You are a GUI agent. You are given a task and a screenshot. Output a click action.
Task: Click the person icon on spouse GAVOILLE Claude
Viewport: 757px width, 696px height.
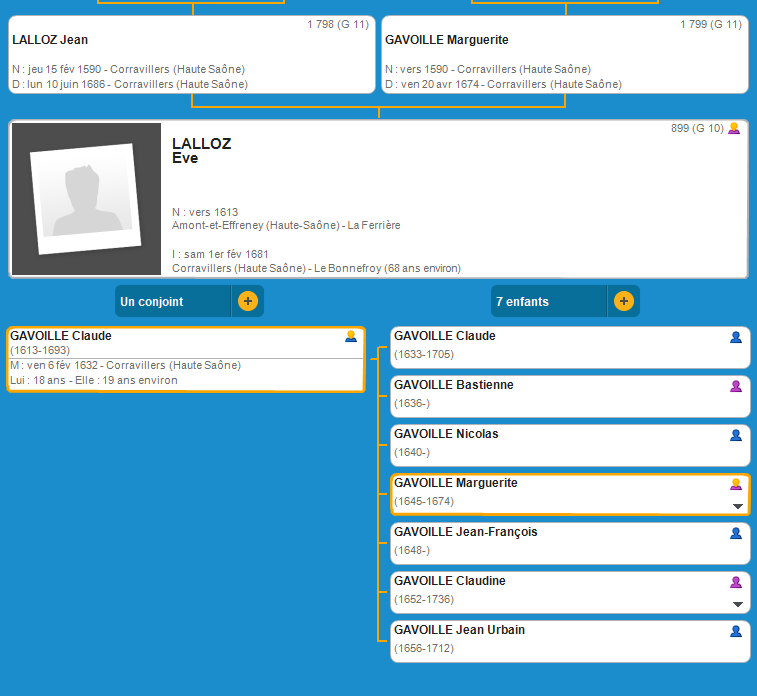(x=351, y=336)
